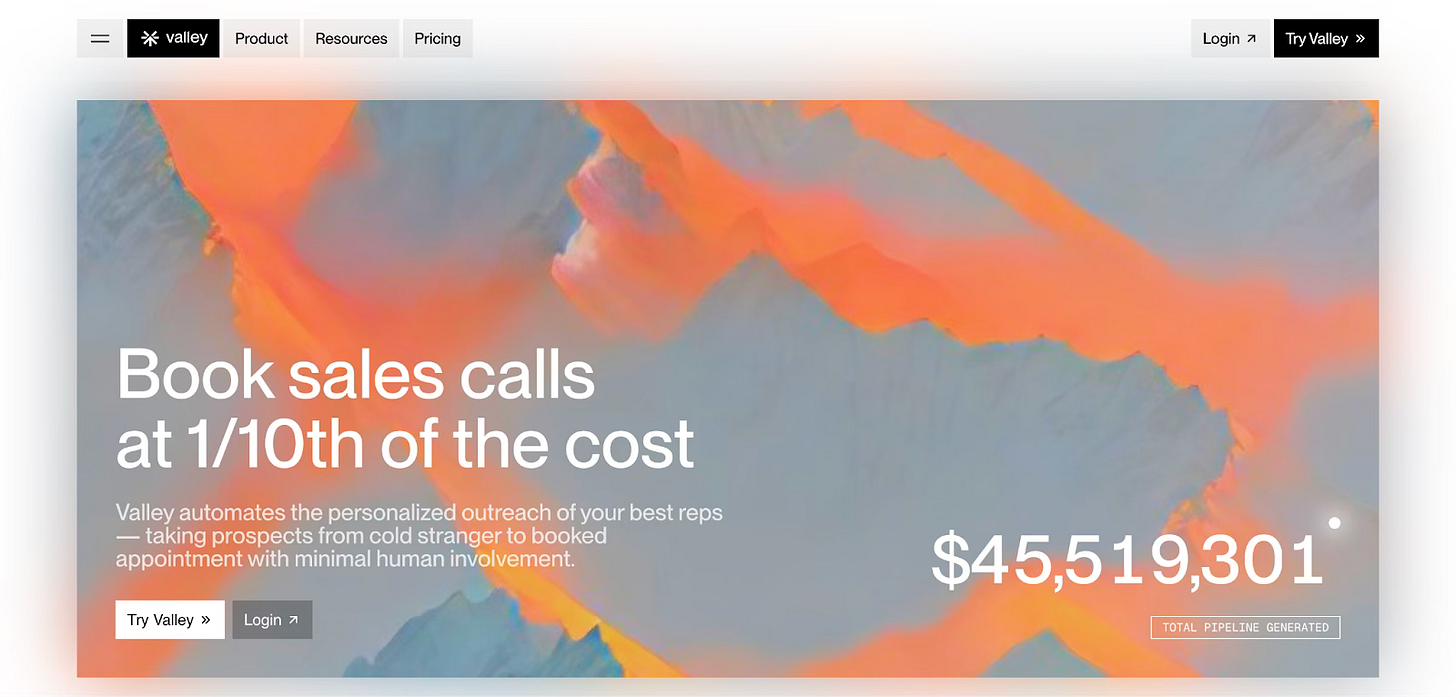This screenshot has height=697, width=1456.
Task: Click the 'Valley automates' description paragraph
Action: 419,536
